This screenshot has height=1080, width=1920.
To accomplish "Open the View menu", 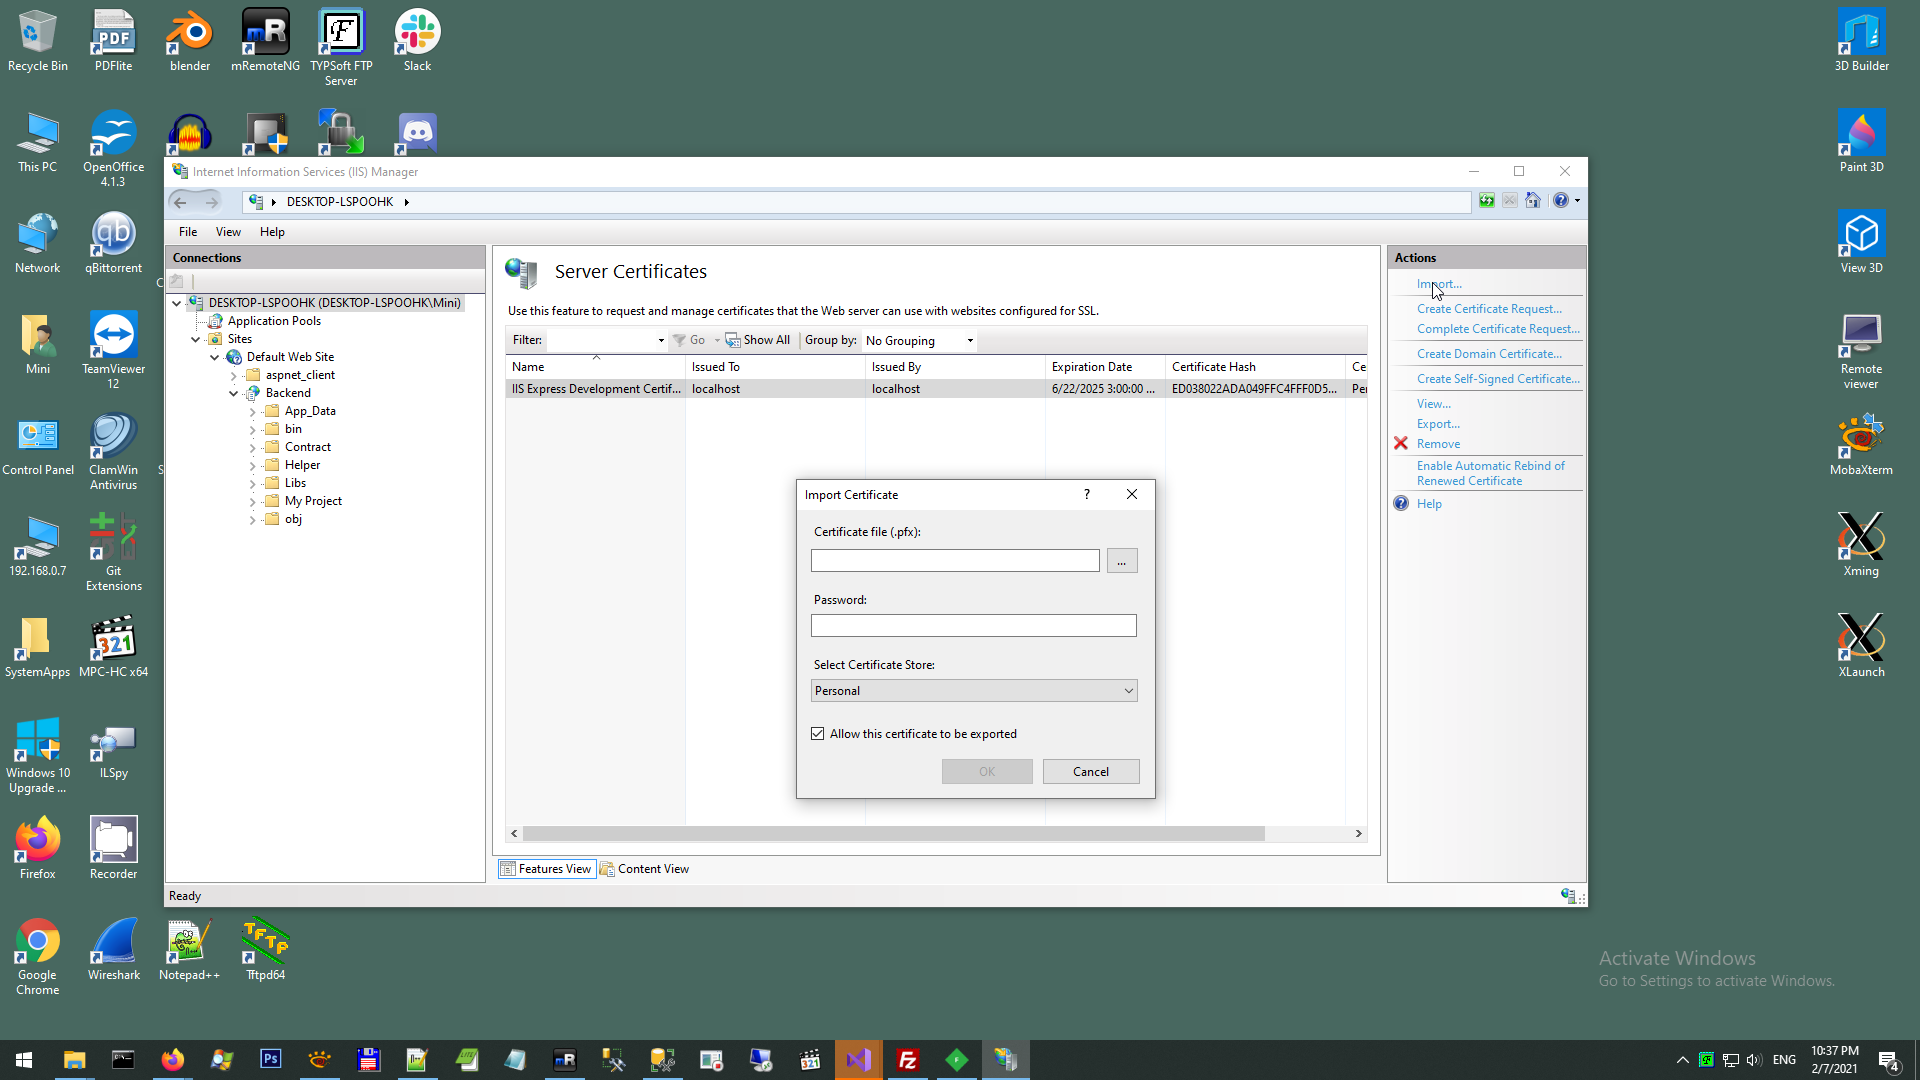I will coord(228,232).
